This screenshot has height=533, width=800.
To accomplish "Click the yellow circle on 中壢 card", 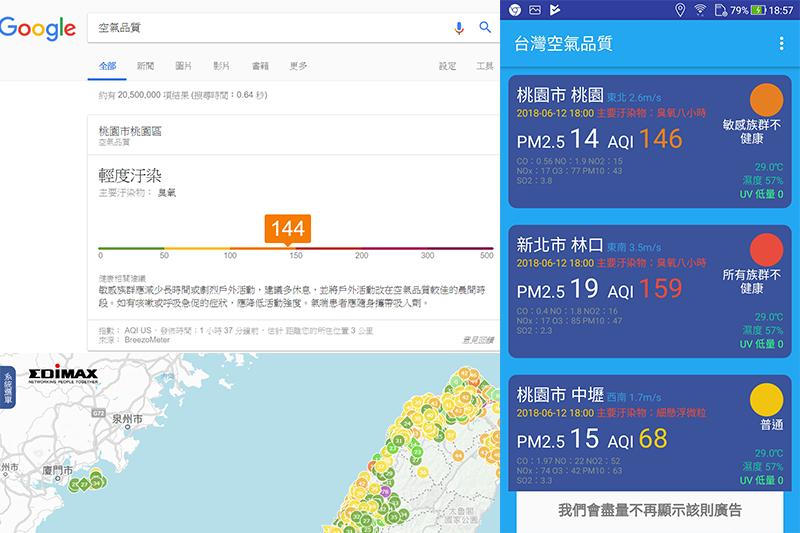I will tap(766, 399).
